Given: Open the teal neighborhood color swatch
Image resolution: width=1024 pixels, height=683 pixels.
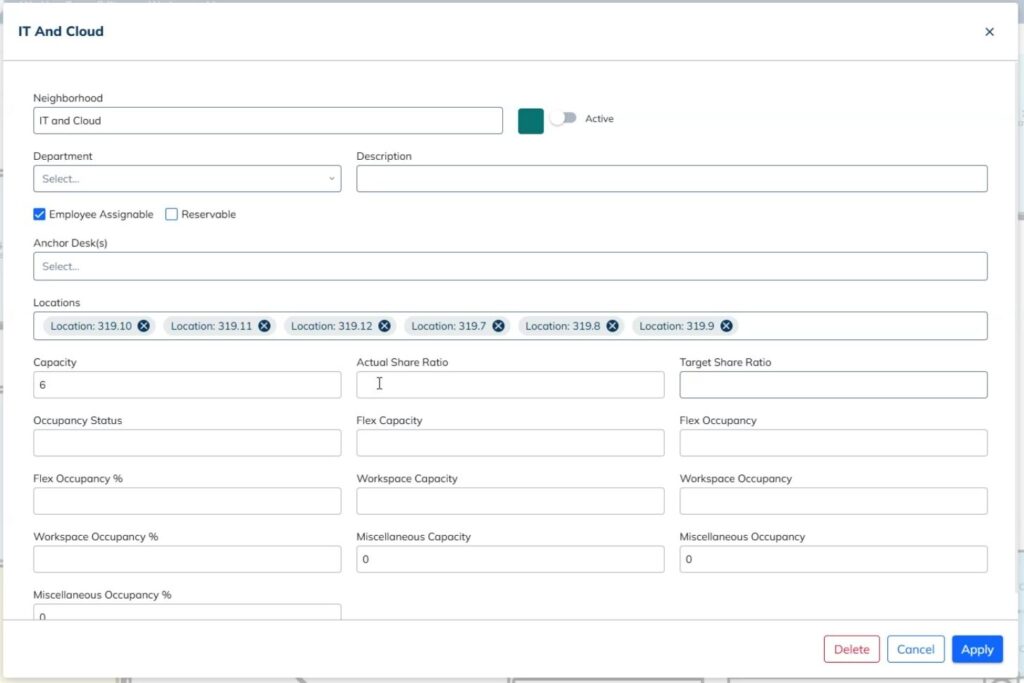Looking at the screenshot, I should [530, 121].
